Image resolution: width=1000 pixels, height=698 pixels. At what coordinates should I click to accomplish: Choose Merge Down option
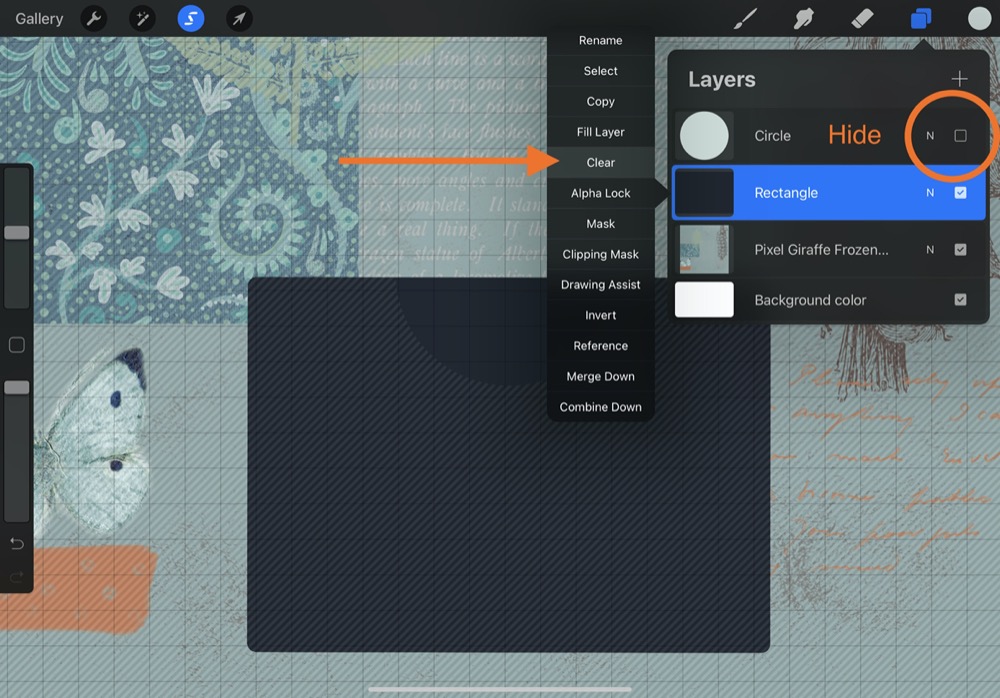pyautogui.click(x=601, y=376)
